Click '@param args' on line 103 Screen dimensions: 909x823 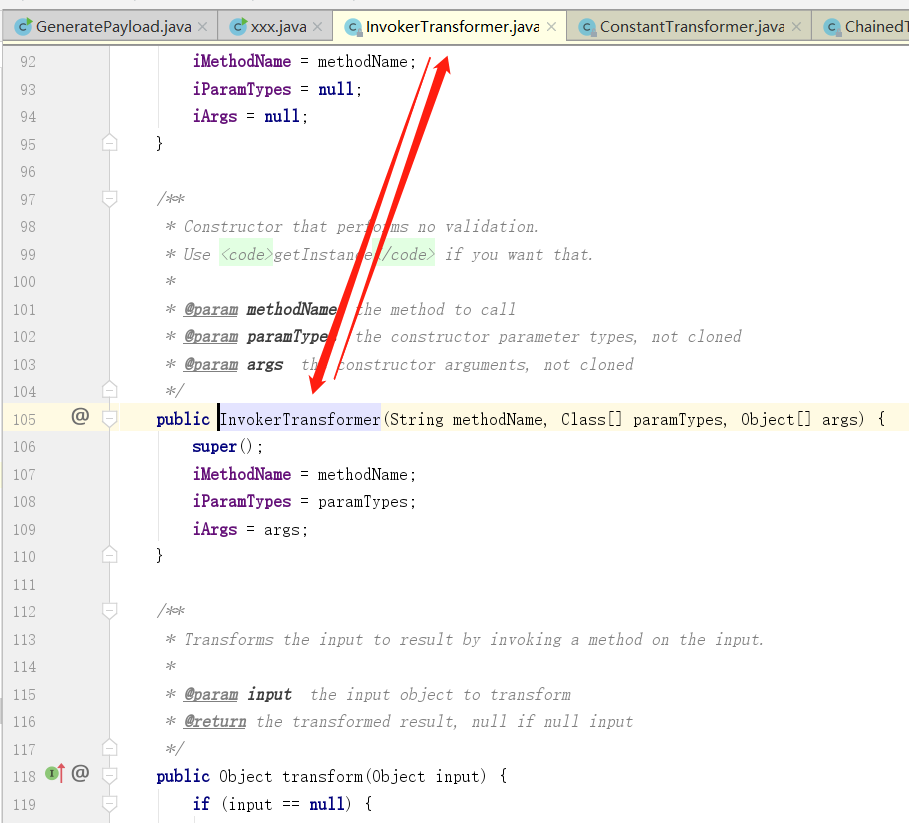233,365
